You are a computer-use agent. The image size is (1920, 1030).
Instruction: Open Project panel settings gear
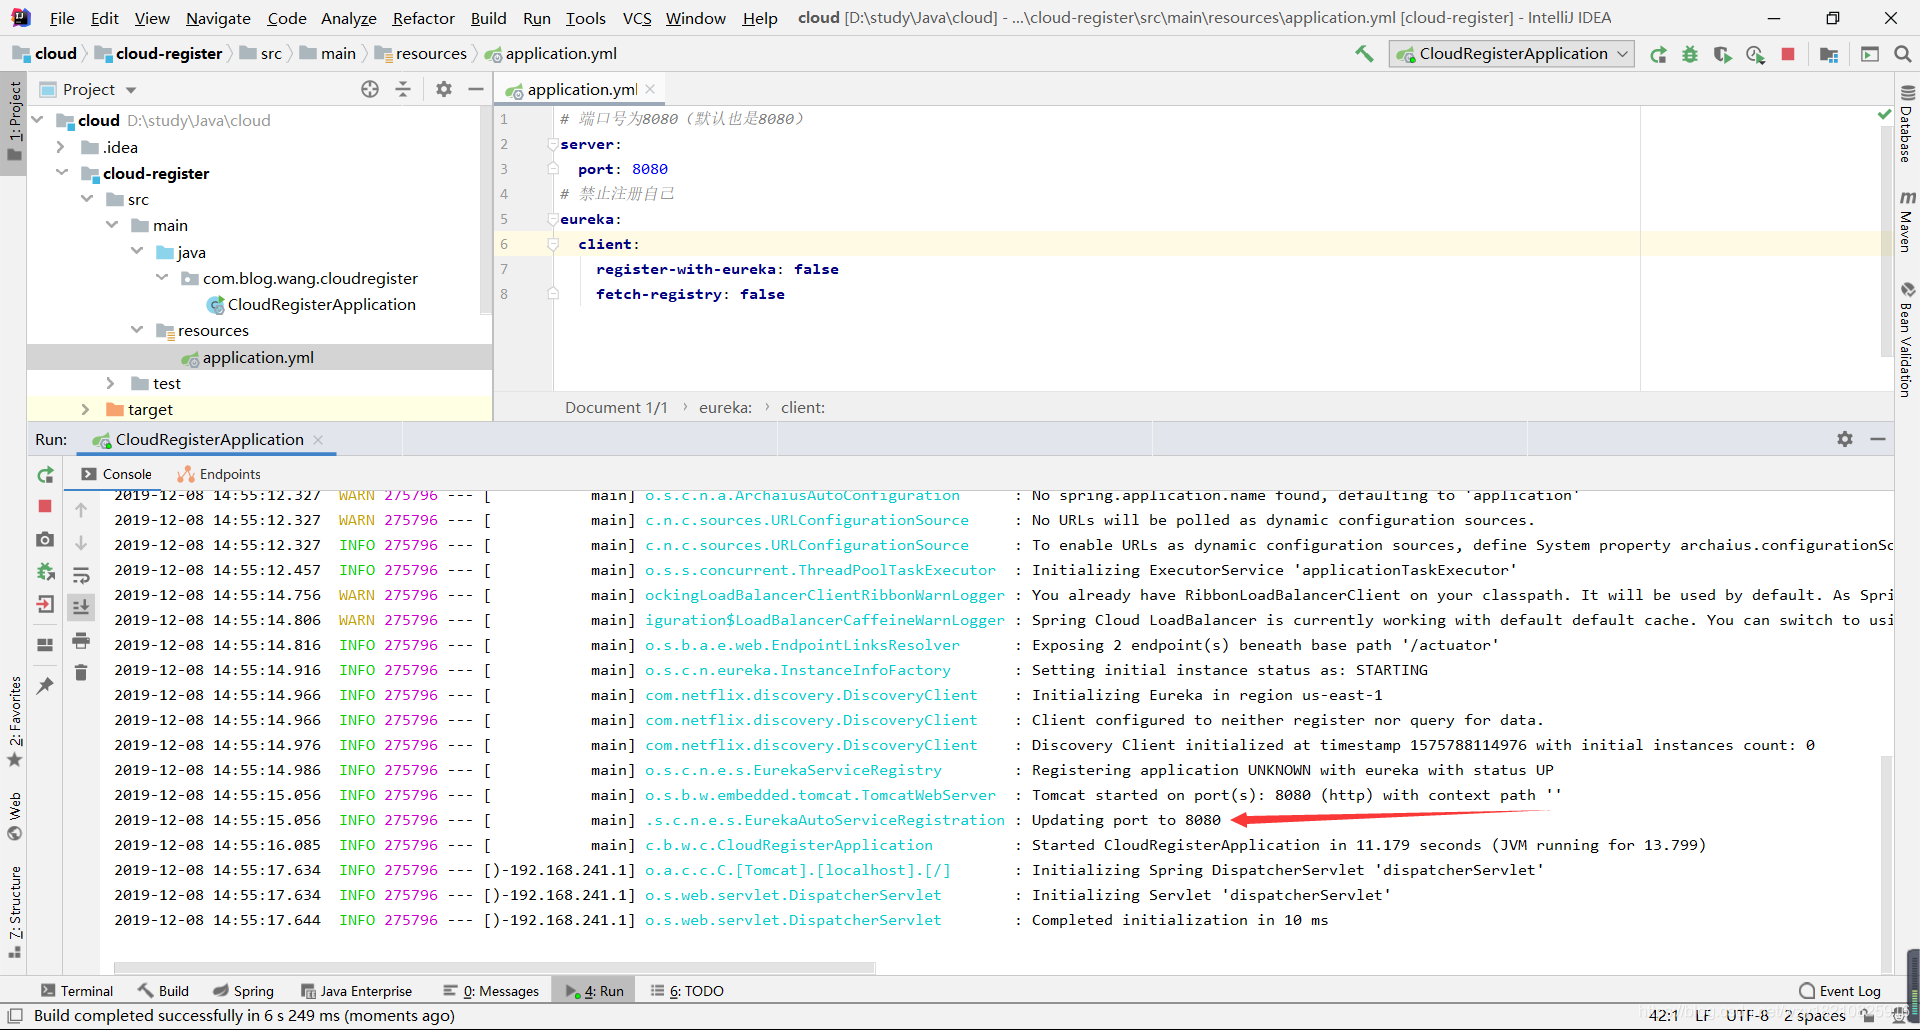pos(444,89)
